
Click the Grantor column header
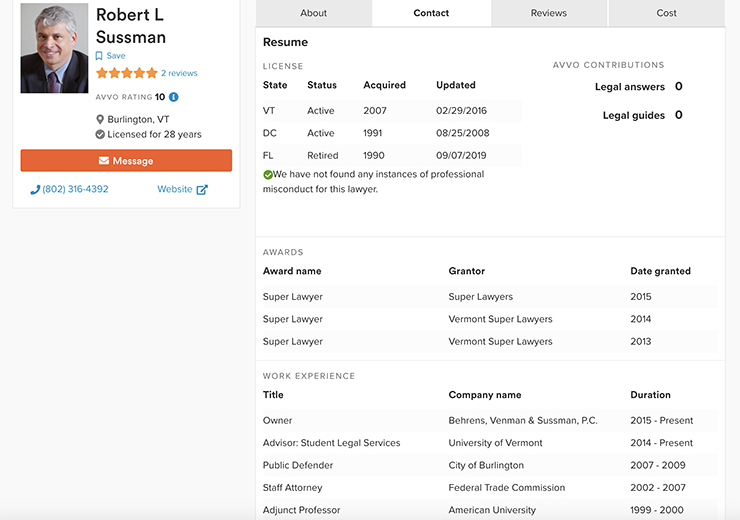coord(467,271)
